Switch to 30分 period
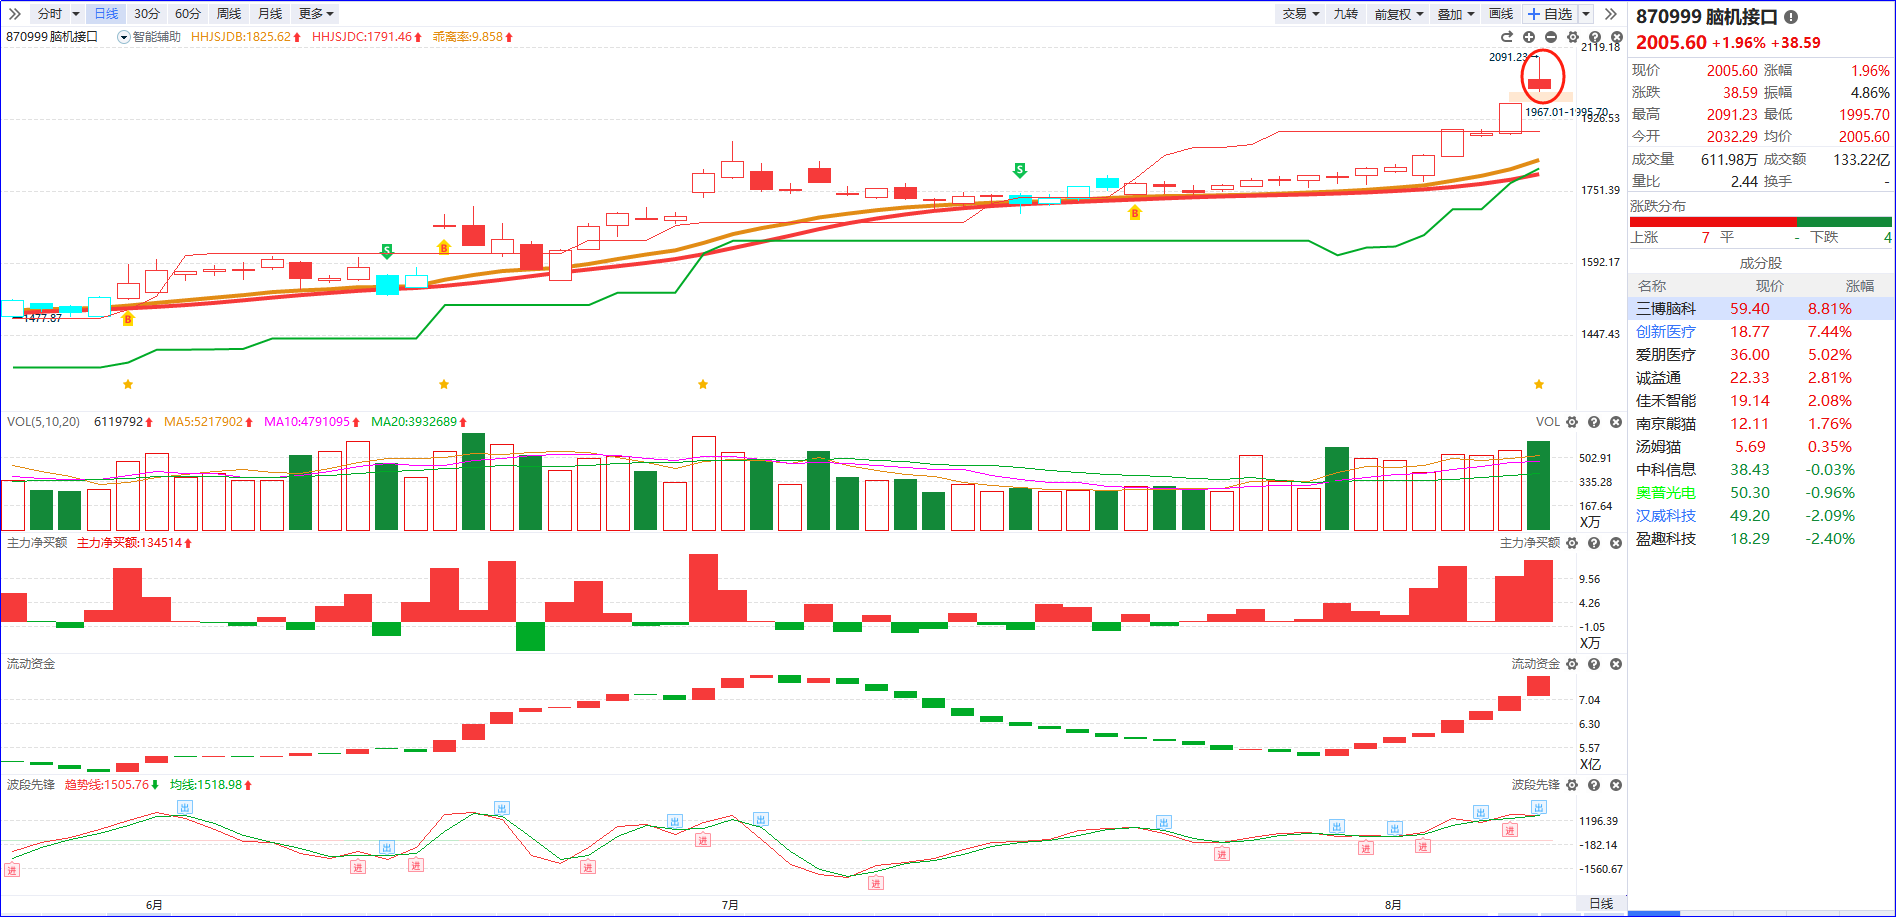 pos(147,14)
